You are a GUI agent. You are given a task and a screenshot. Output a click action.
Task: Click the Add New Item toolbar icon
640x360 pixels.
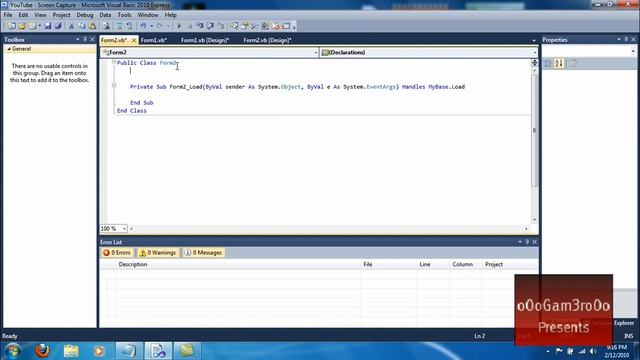(x=32, y=26)
